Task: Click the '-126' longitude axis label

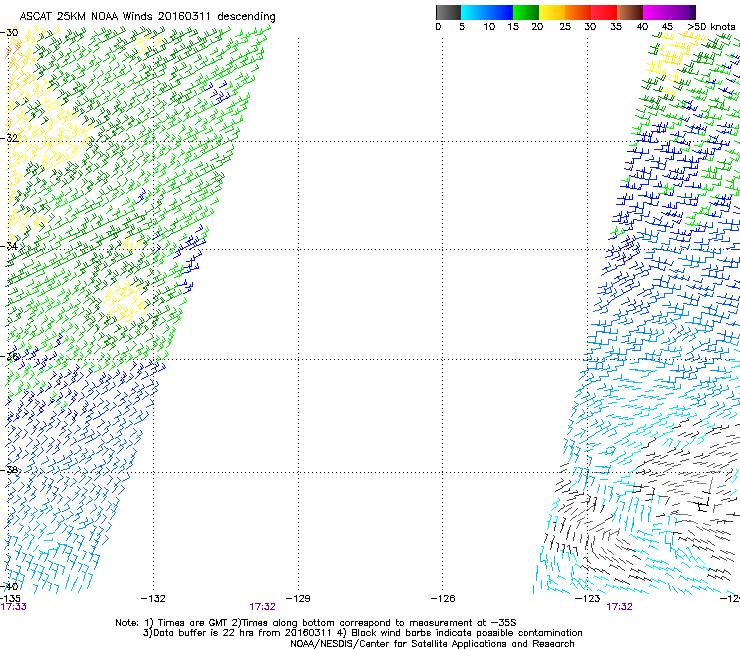Action: [x=443, y=599]
